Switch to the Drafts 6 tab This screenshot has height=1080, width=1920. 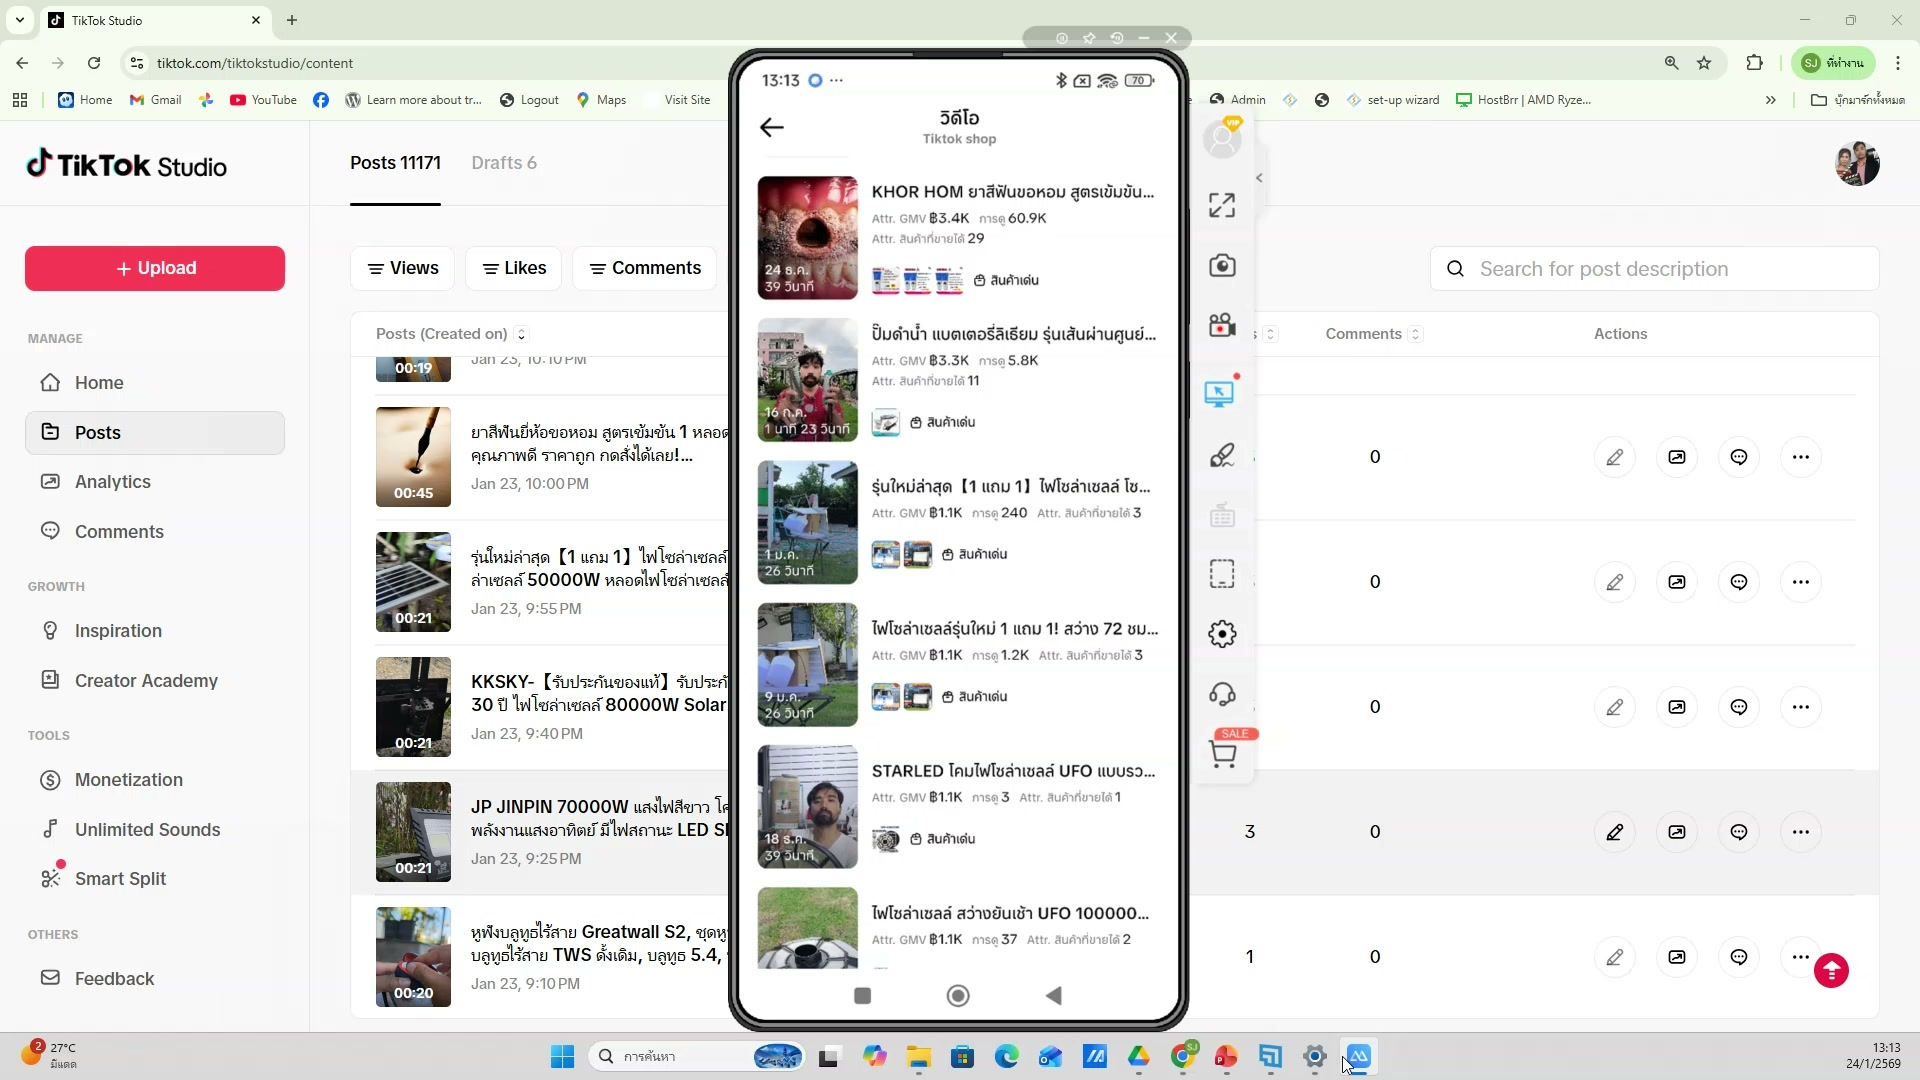(x=504, y=163)
